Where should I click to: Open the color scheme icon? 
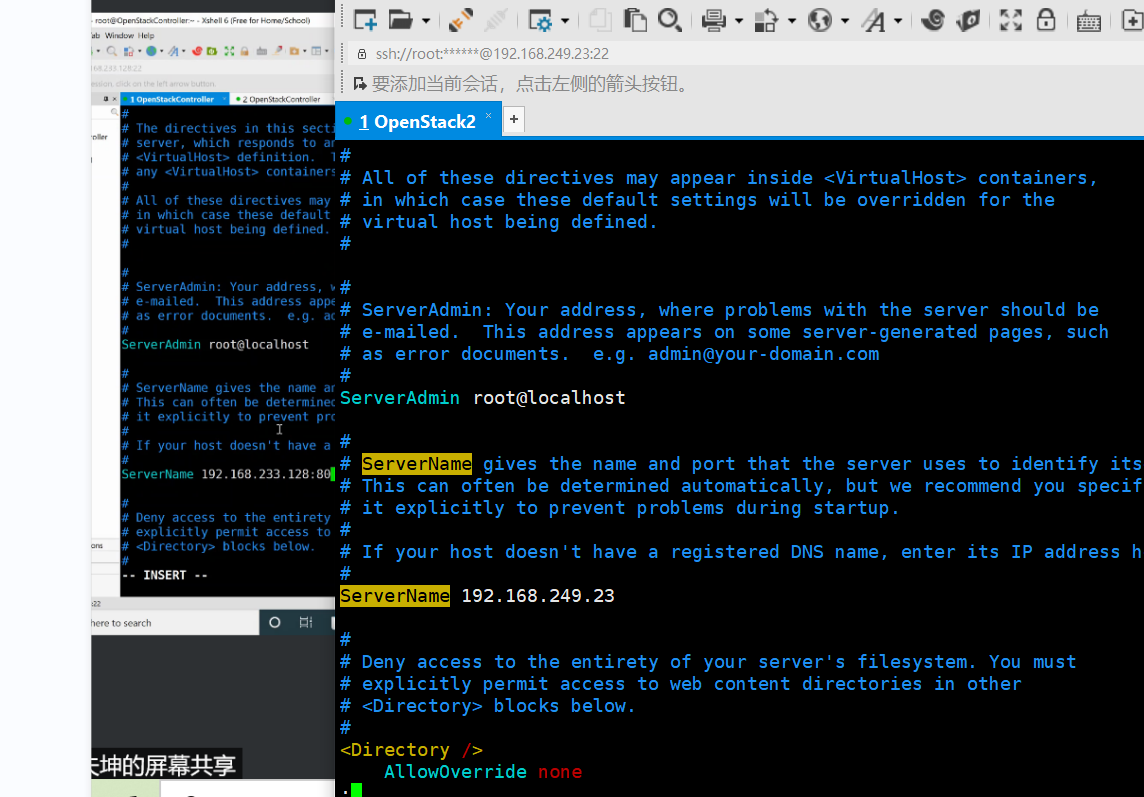click(766, 20)
